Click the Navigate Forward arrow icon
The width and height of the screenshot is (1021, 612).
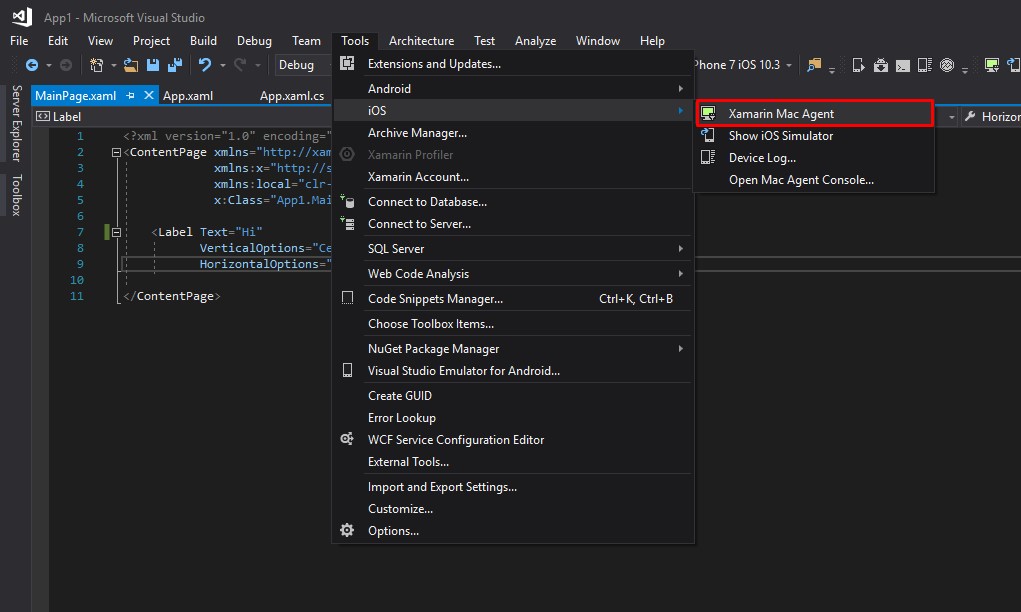point(66,64)
